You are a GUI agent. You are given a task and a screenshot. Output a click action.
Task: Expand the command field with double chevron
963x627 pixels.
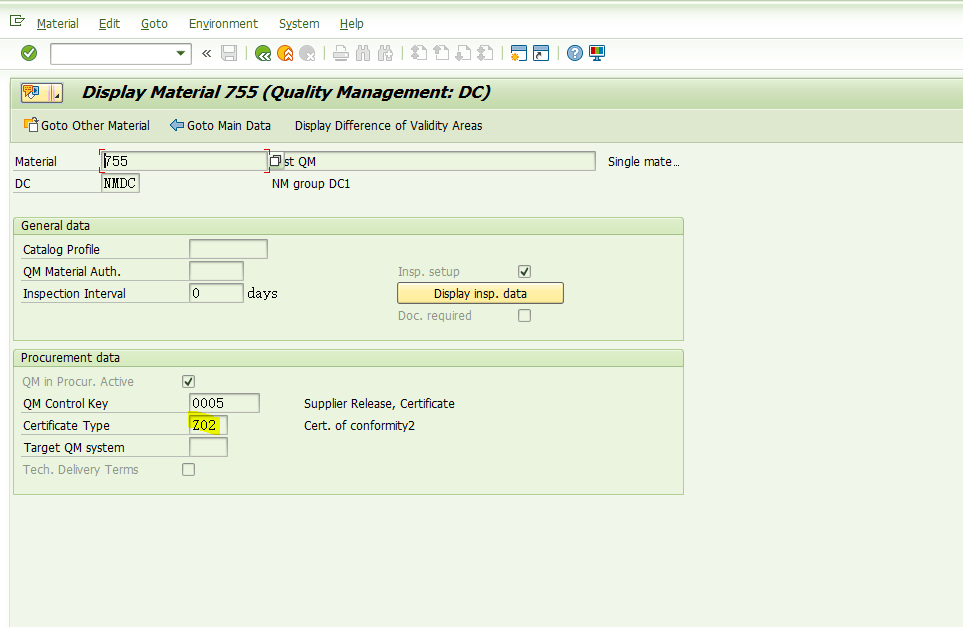206,54
